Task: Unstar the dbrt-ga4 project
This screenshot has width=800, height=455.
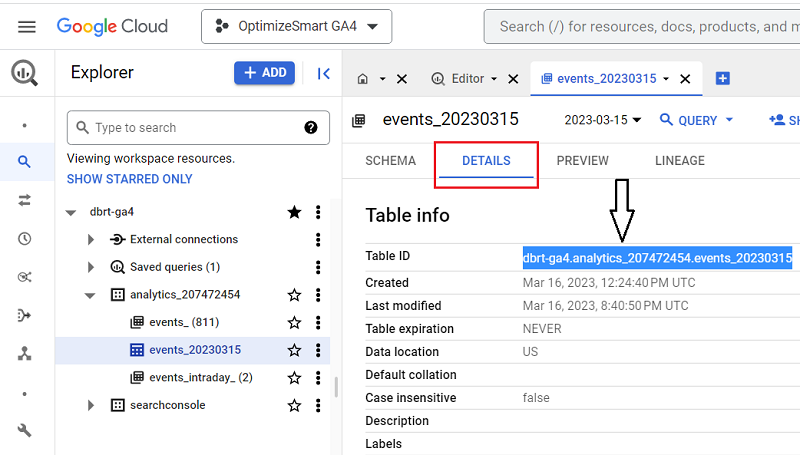Action: 294,212
